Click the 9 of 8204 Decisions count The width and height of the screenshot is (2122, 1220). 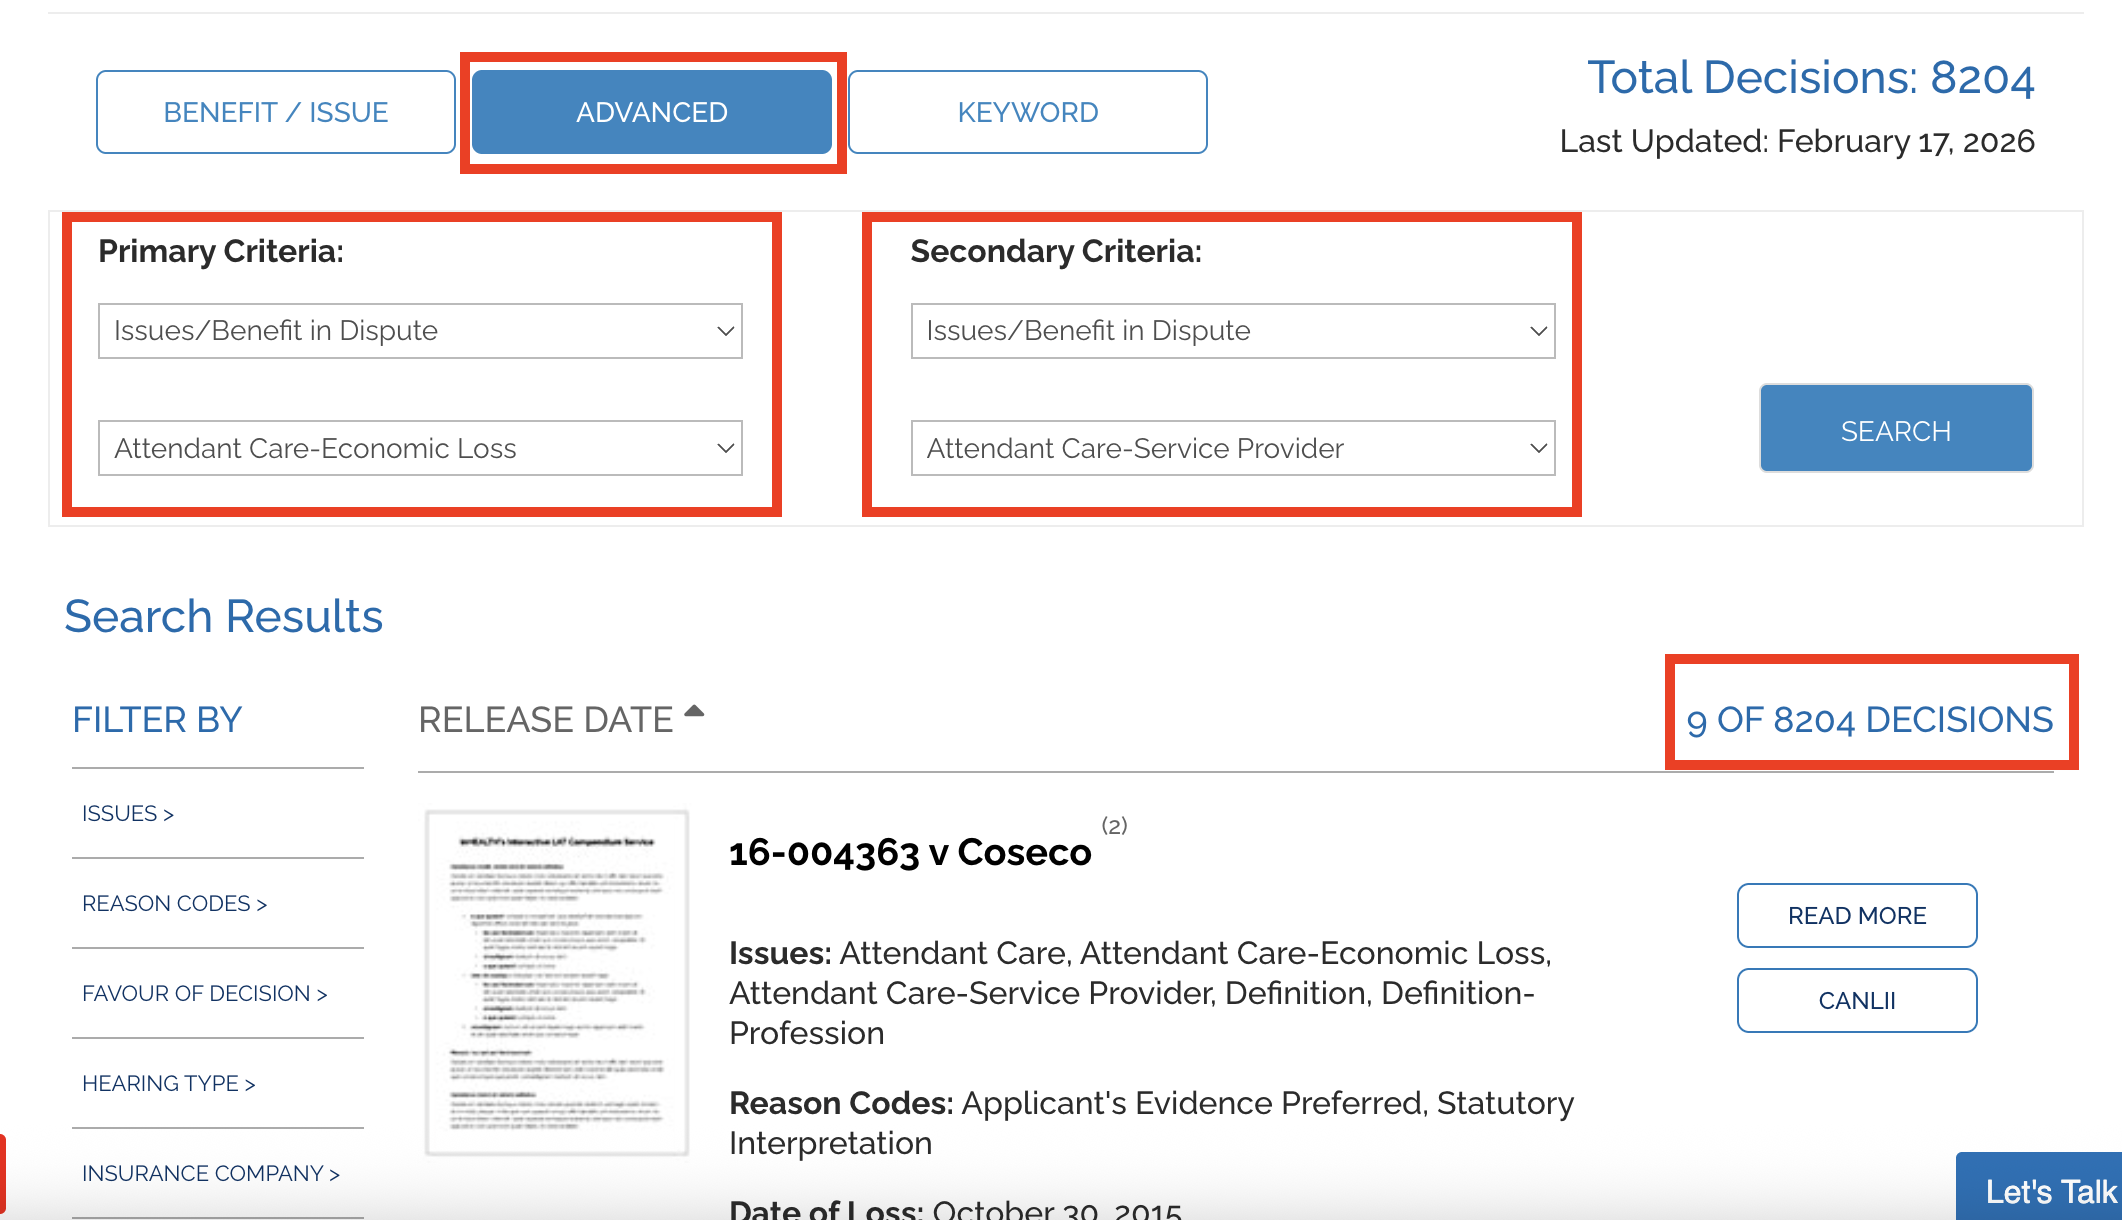[1869, 720]
